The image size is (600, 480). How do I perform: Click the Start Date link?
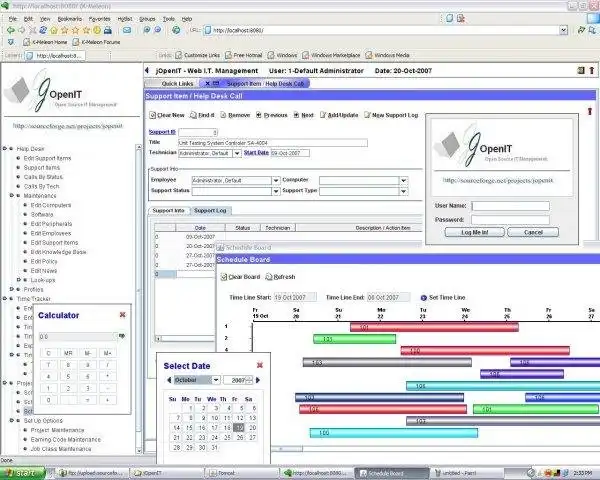256,153
